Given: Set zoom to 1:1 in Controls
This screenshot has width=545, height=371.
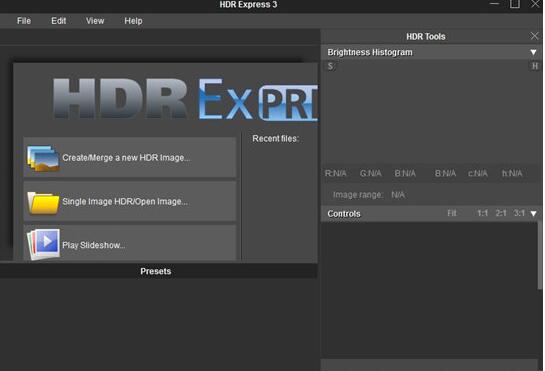Looking at the screenshot, I should pyautogui.click(x=482, y=213).
